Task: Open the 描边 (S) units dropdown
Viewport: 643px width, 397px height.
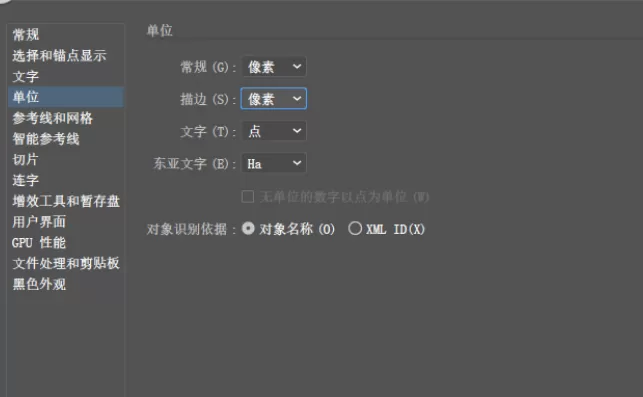Action: 274,99
